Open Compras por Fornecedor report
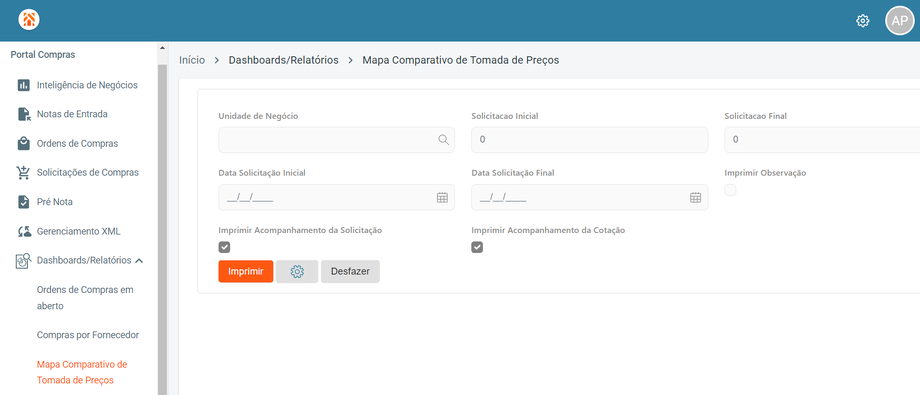The image size is (920, 395). click(x=88, y=335)
